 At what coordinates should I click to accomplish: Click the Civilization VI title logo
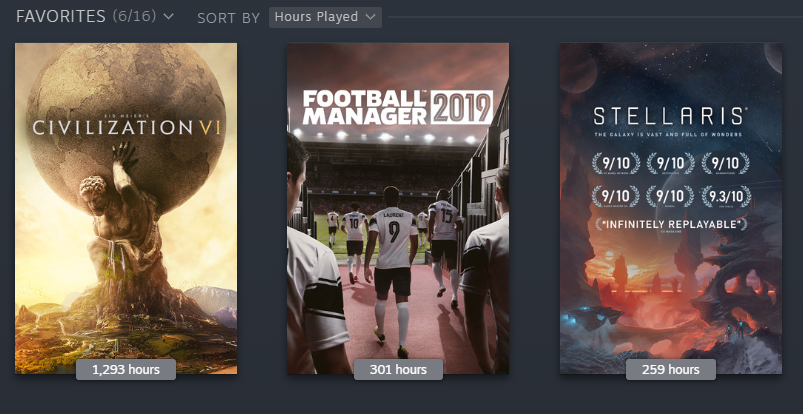click(x=126, y=126)
